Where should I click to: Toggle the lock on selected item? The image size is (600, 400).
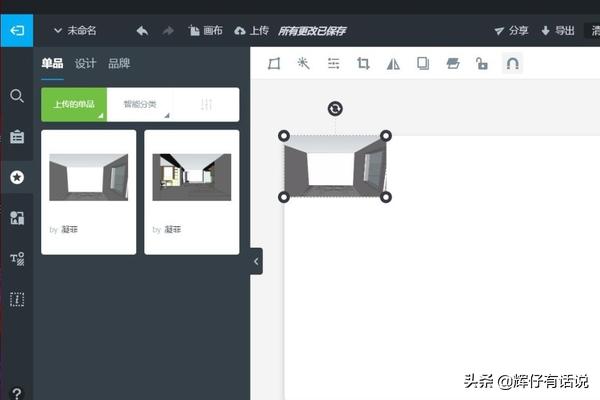point(482,64)
